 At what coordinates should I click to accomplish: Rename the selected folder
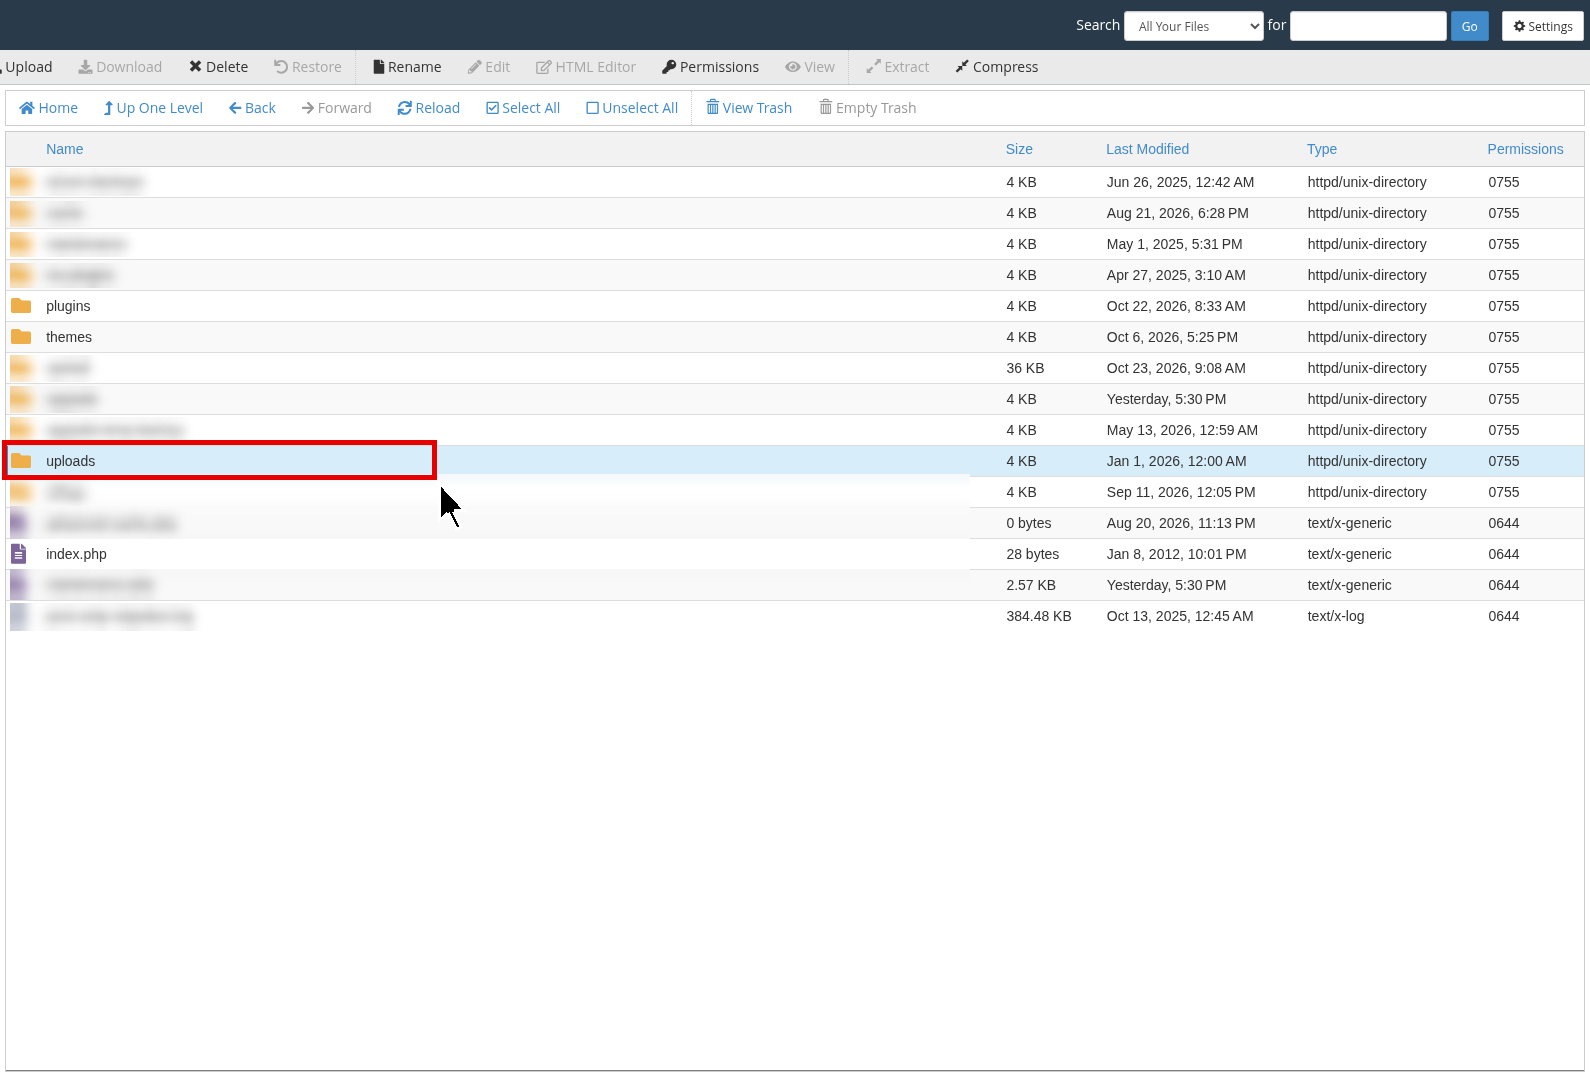point(407,67)
